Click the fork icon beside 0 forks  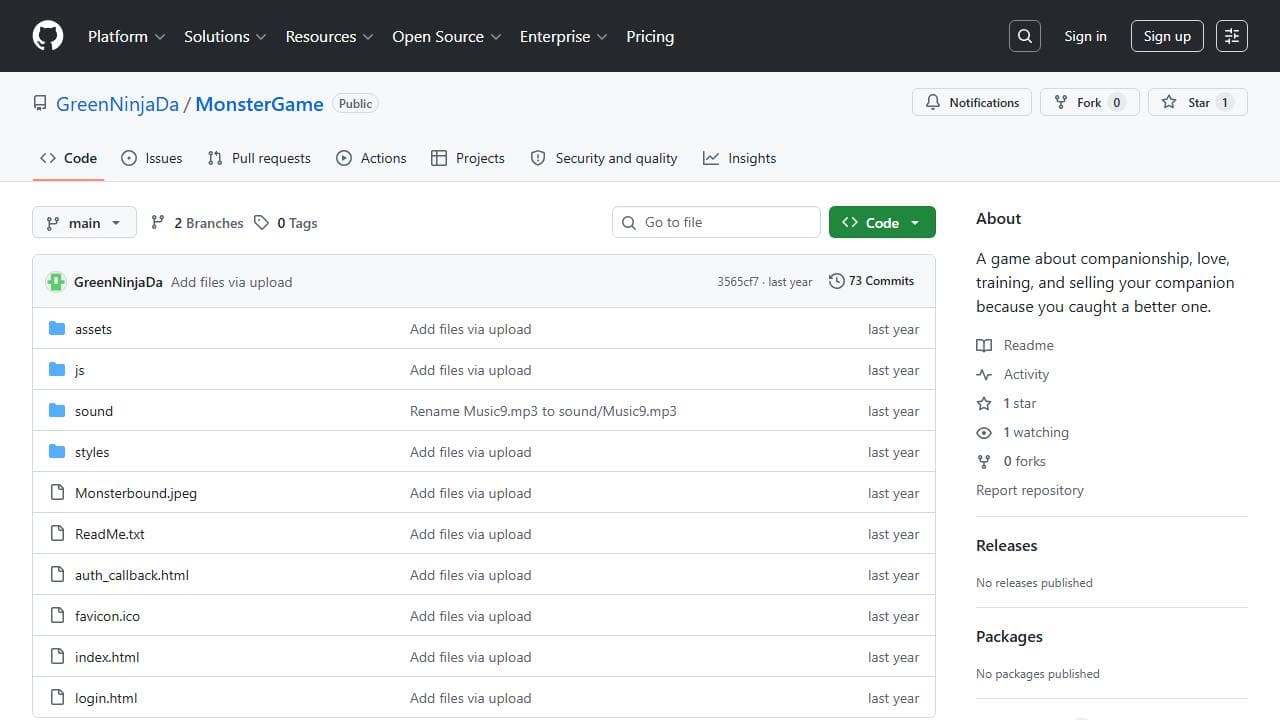984,461
